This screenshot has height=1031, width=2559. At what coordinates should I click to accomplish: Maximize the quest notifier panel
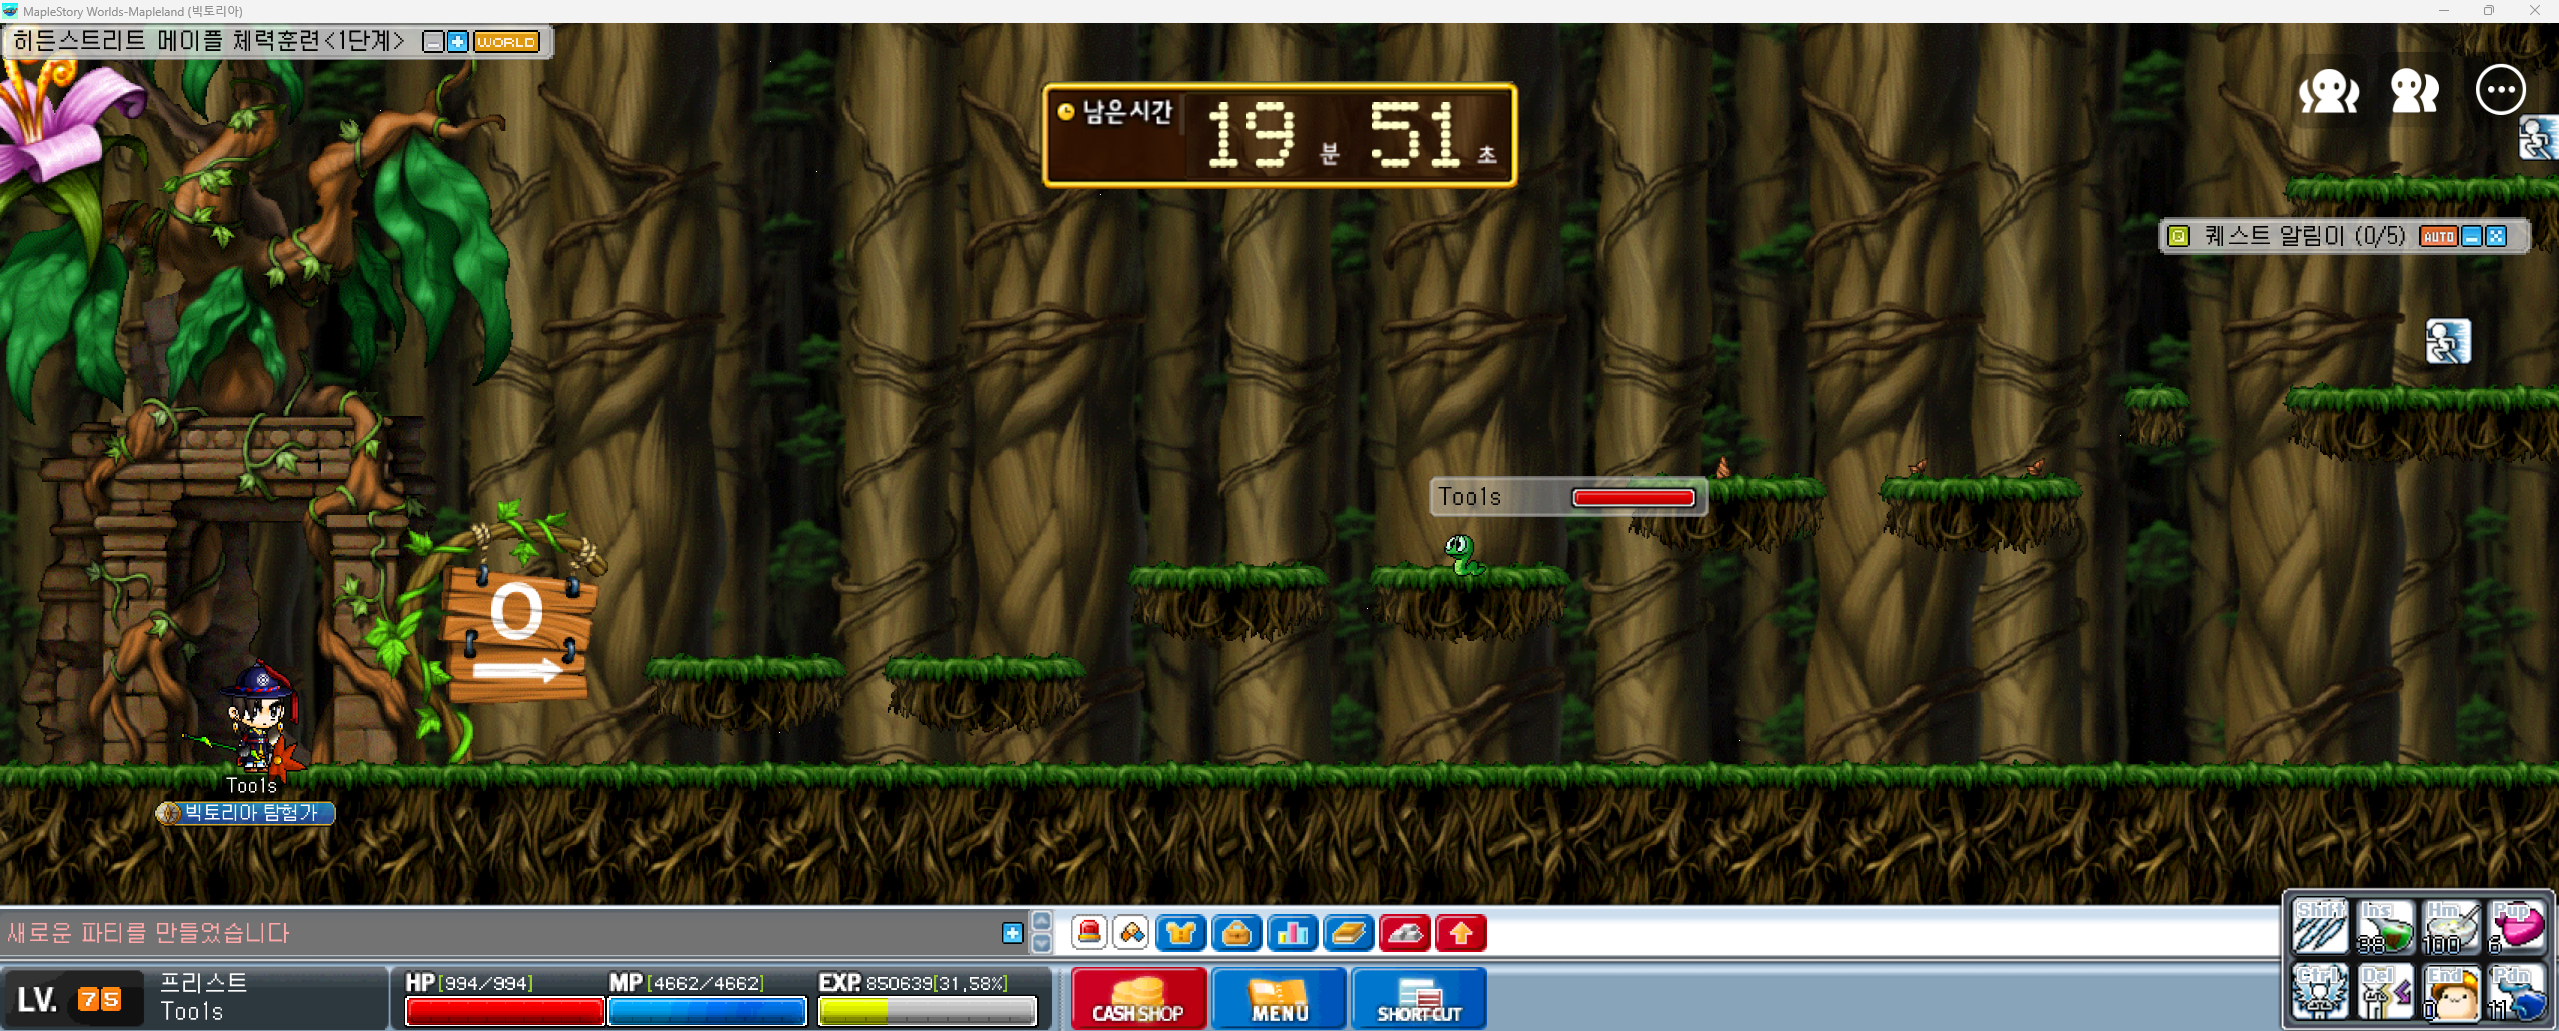pos(2496,237)
